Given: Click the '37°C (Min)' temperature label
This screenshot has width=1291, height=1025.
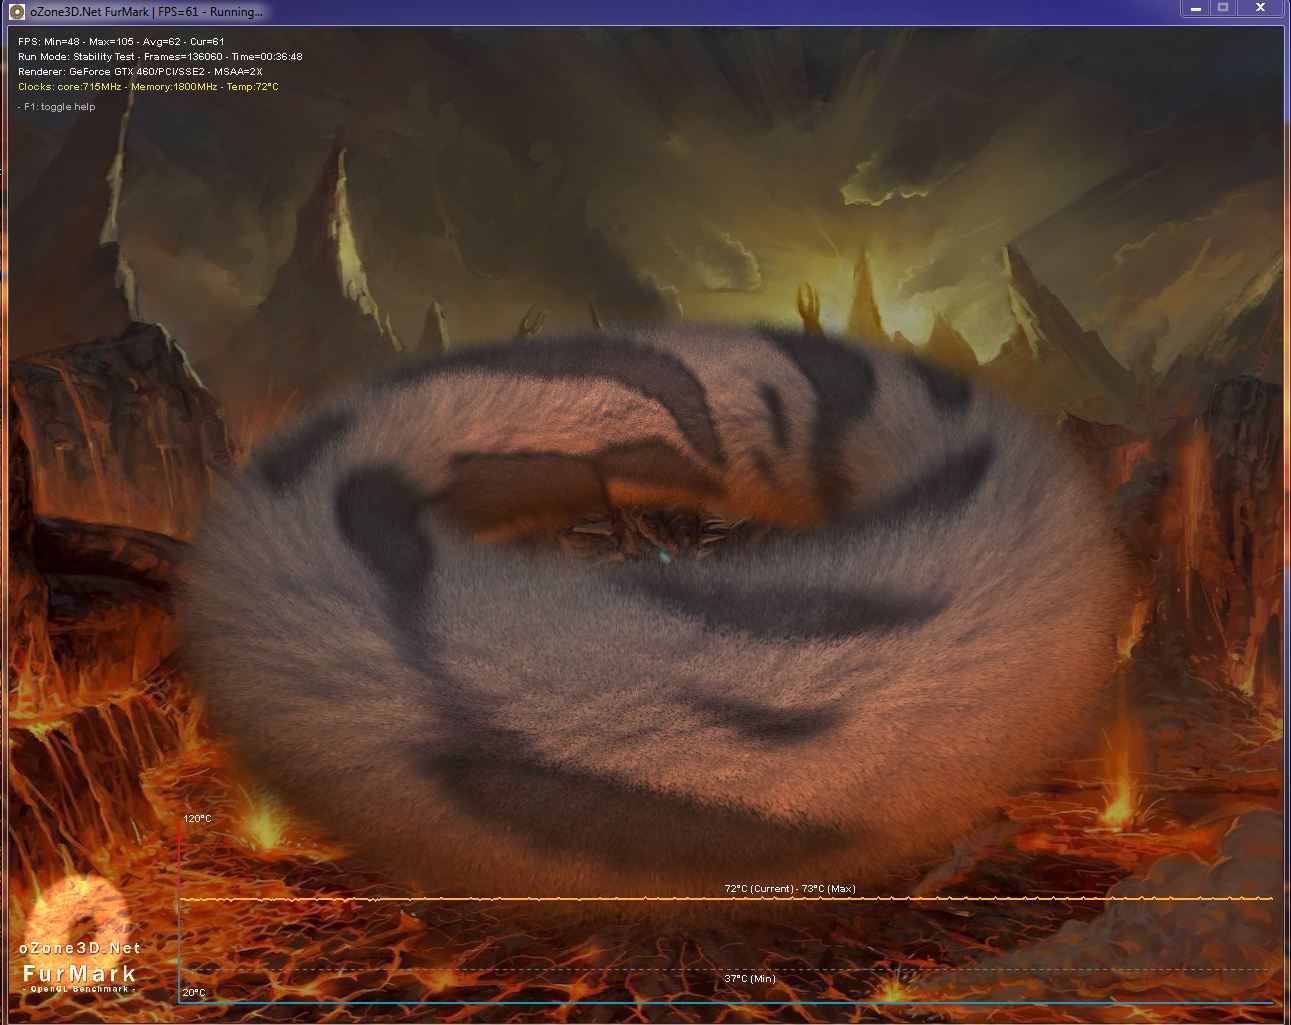Looking at the screenshot, I should point(750,979).
